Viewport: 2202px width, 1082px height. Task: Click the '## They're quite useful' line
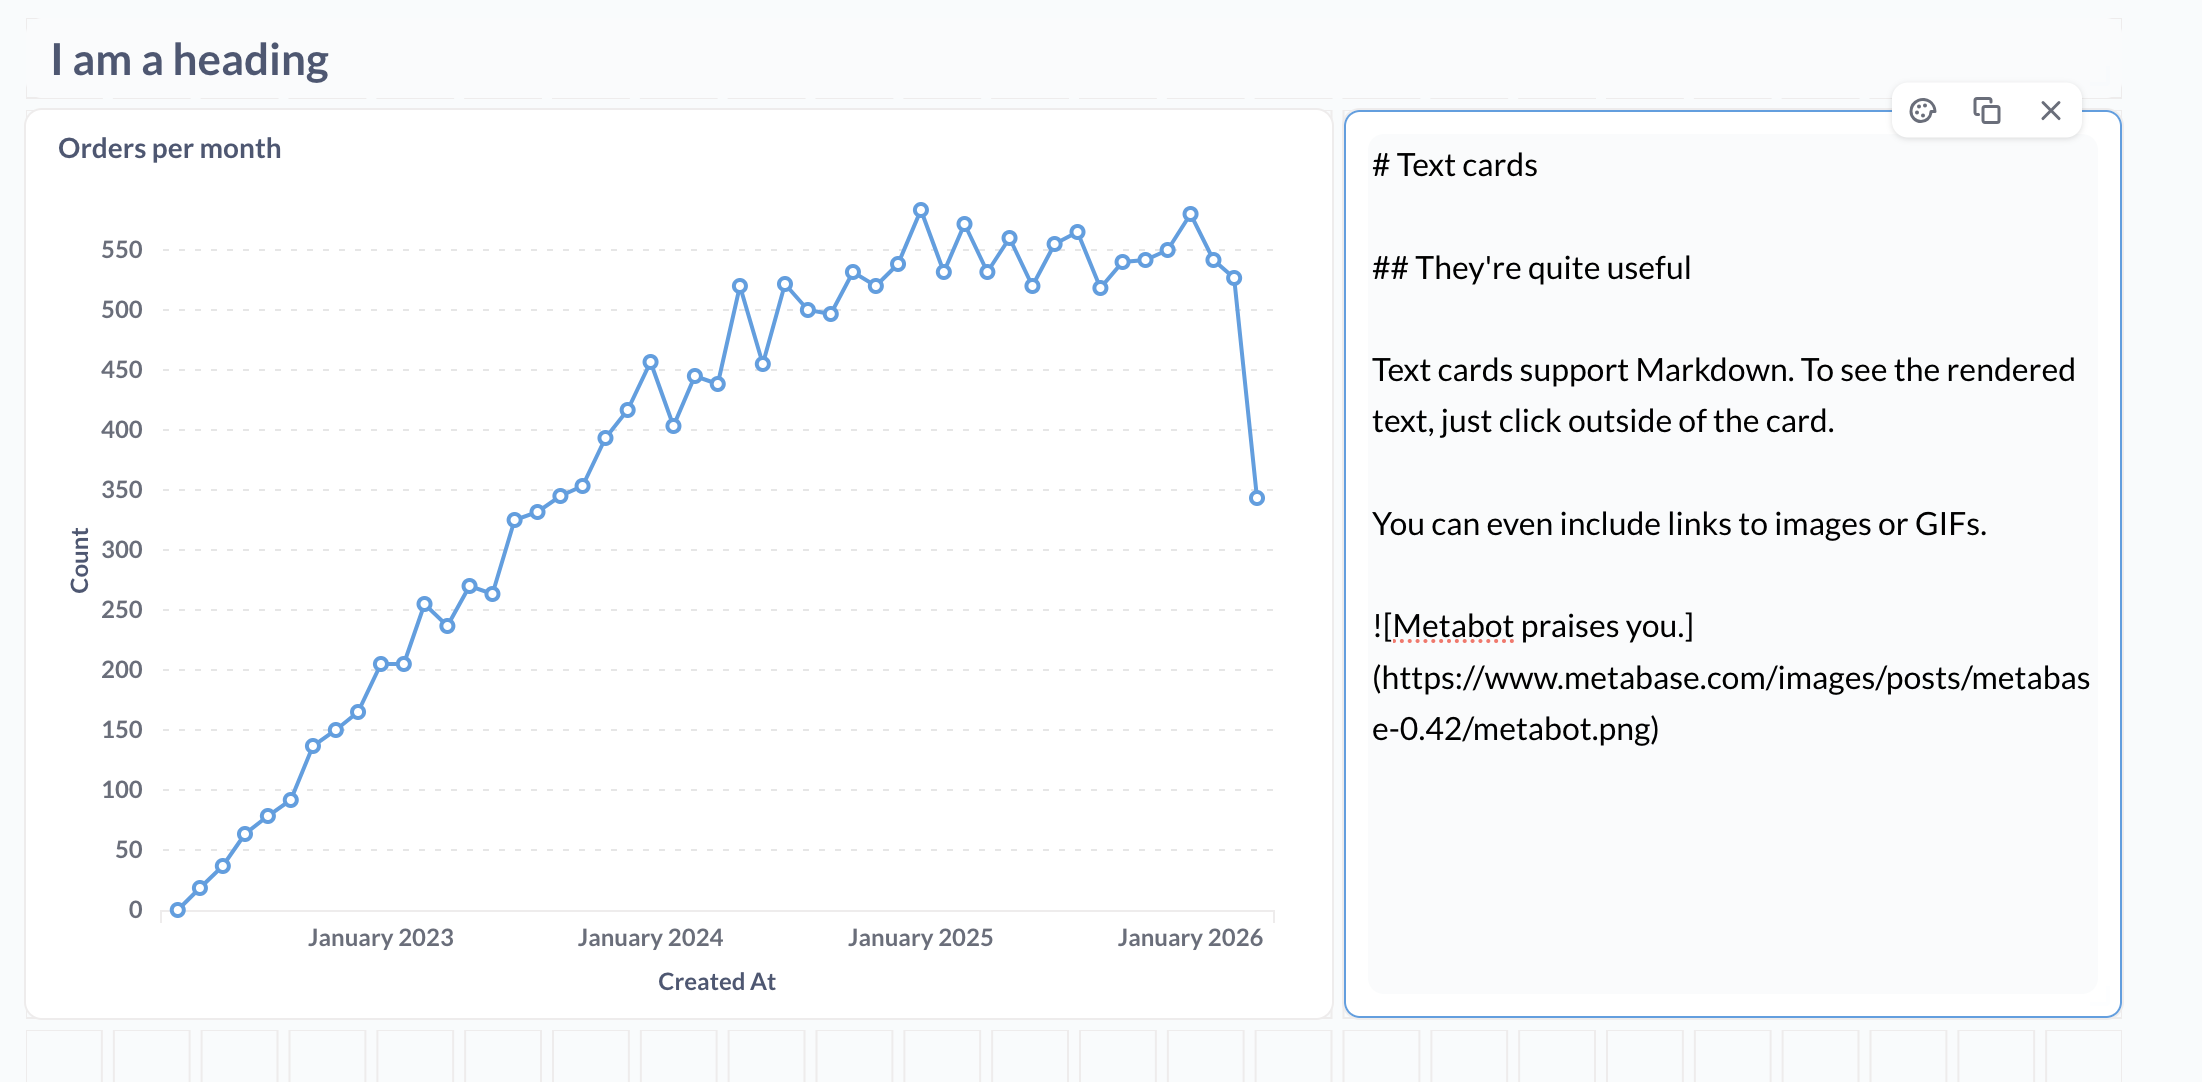(x=1531, y=268)
